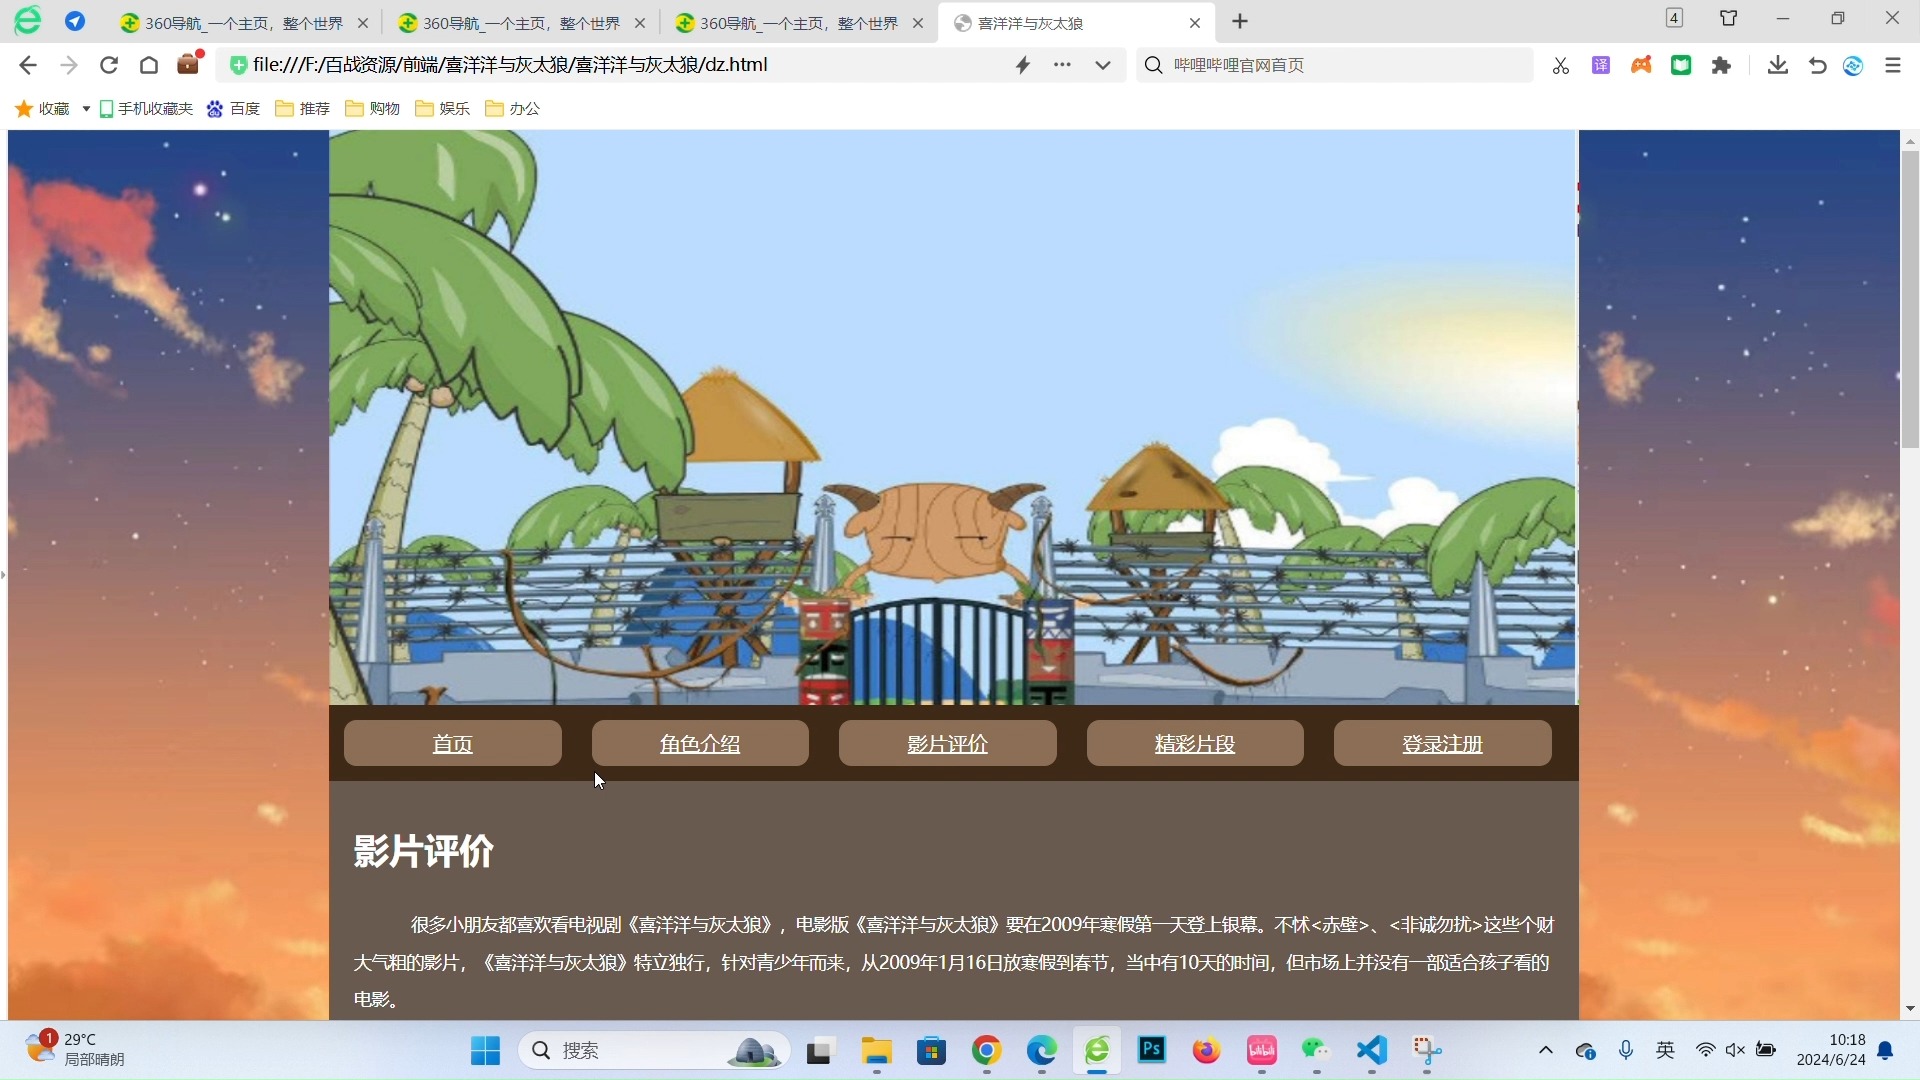Viewport: 1920px width, 1080px height.
Task: Expand the system tray hidden icons chevron
Action: 1546,1050
